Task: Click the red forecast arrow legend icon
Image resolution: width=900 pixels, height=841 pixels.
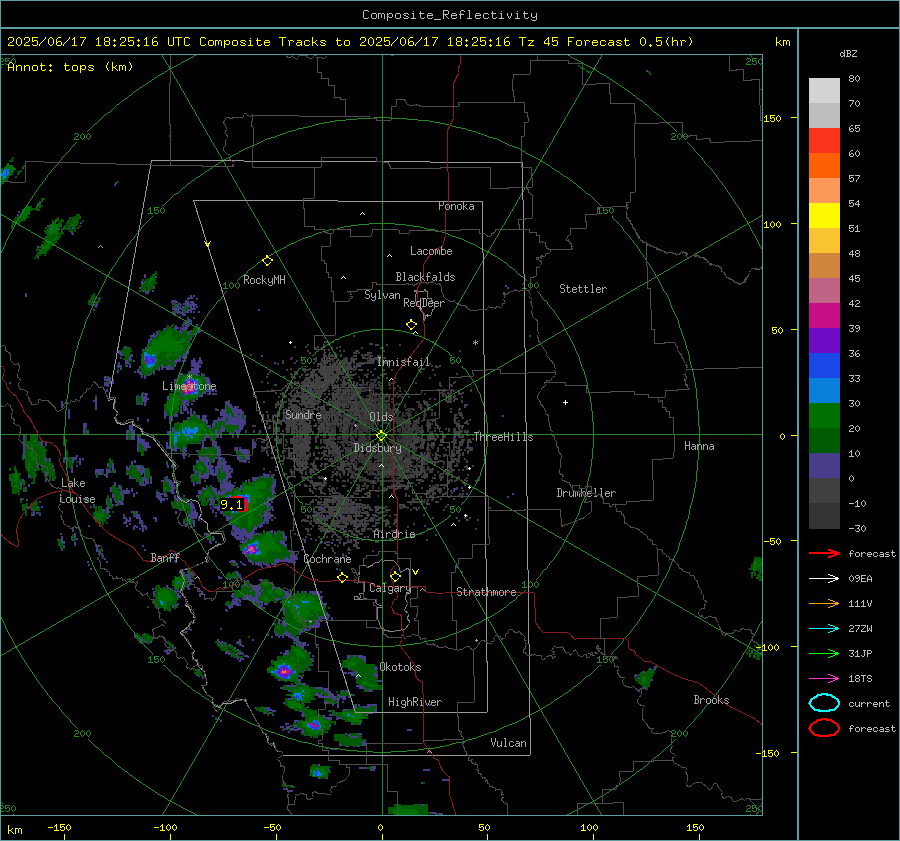Action: (x=824, y=553)
